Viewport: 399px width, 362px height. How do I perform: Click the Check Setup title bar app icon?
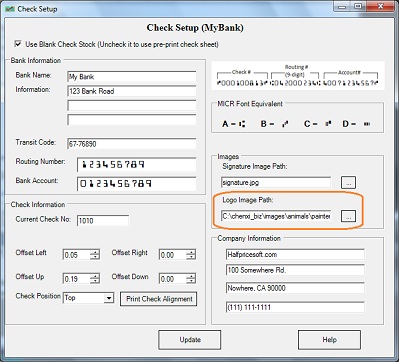(x=10, y=9)
